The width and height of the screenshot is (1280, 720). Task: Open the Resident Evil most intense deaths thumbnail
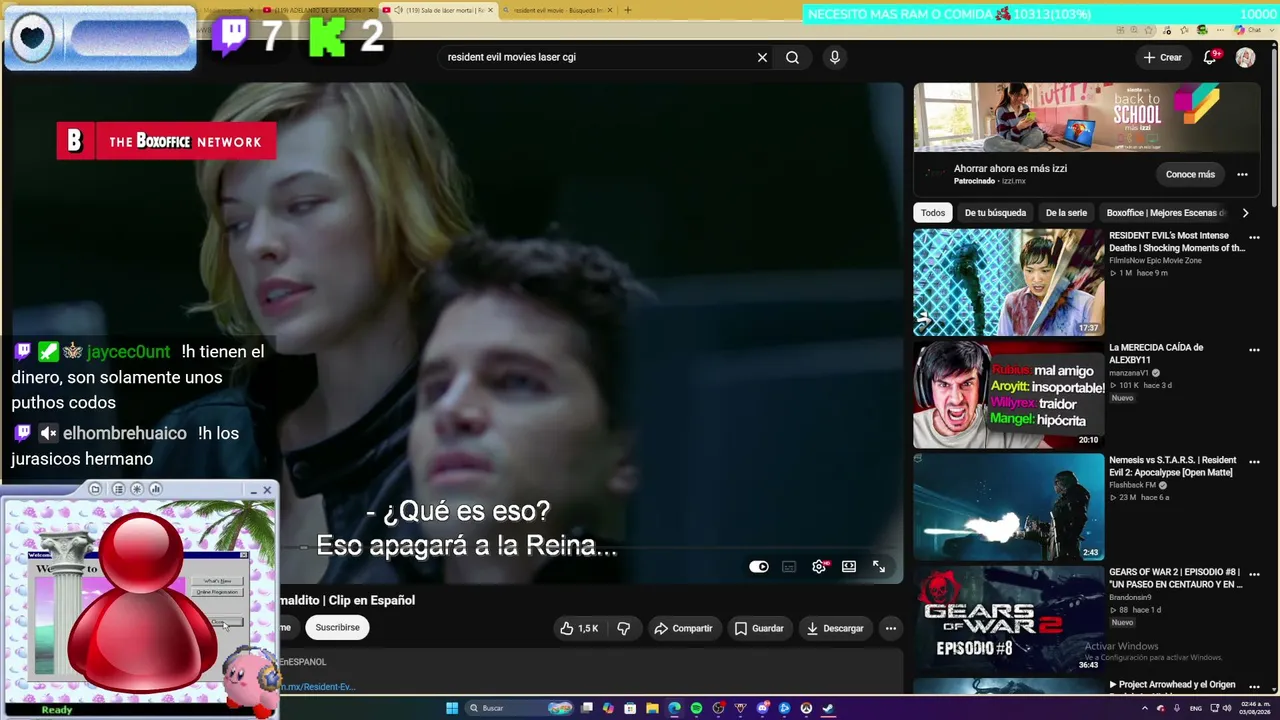click(x=1009, y=283)
